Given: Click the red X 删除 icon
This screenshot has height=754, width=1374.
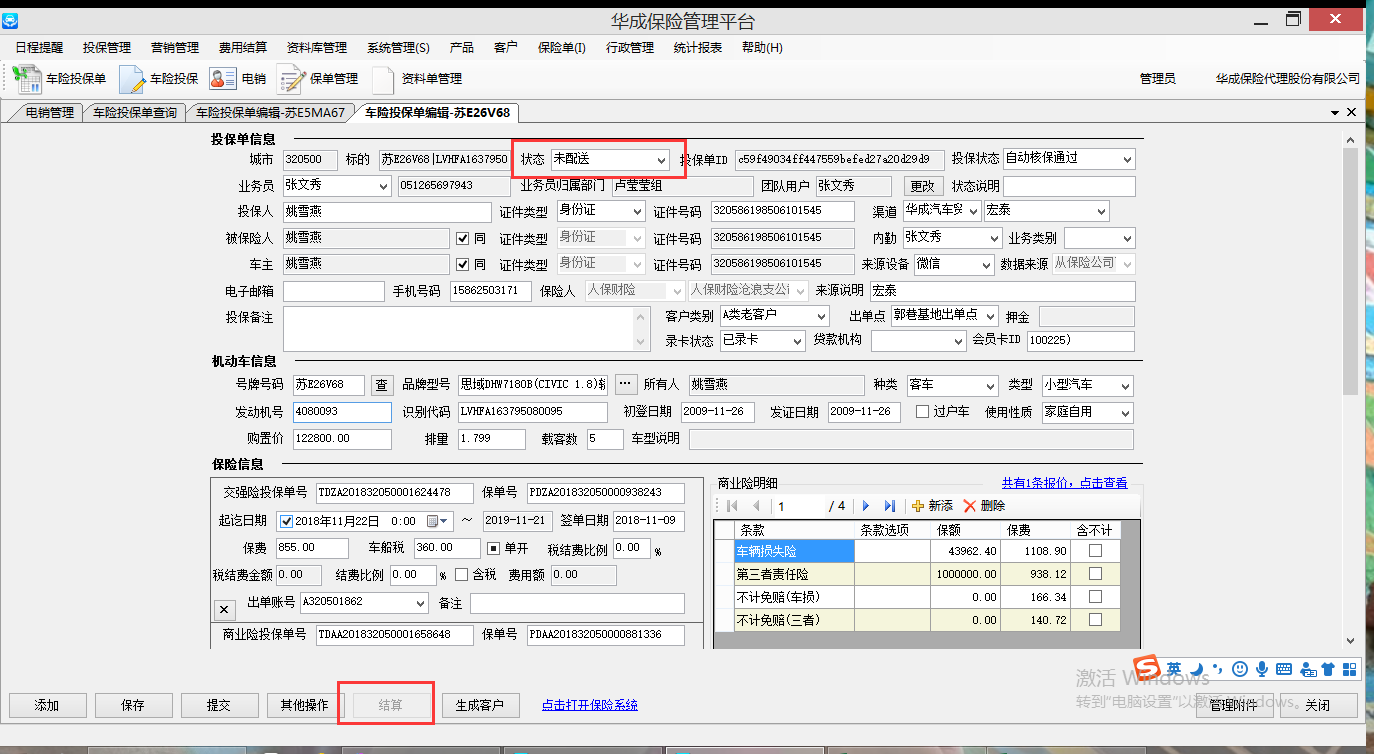Looking at the screenshot, I should click(x=969, y=506).
